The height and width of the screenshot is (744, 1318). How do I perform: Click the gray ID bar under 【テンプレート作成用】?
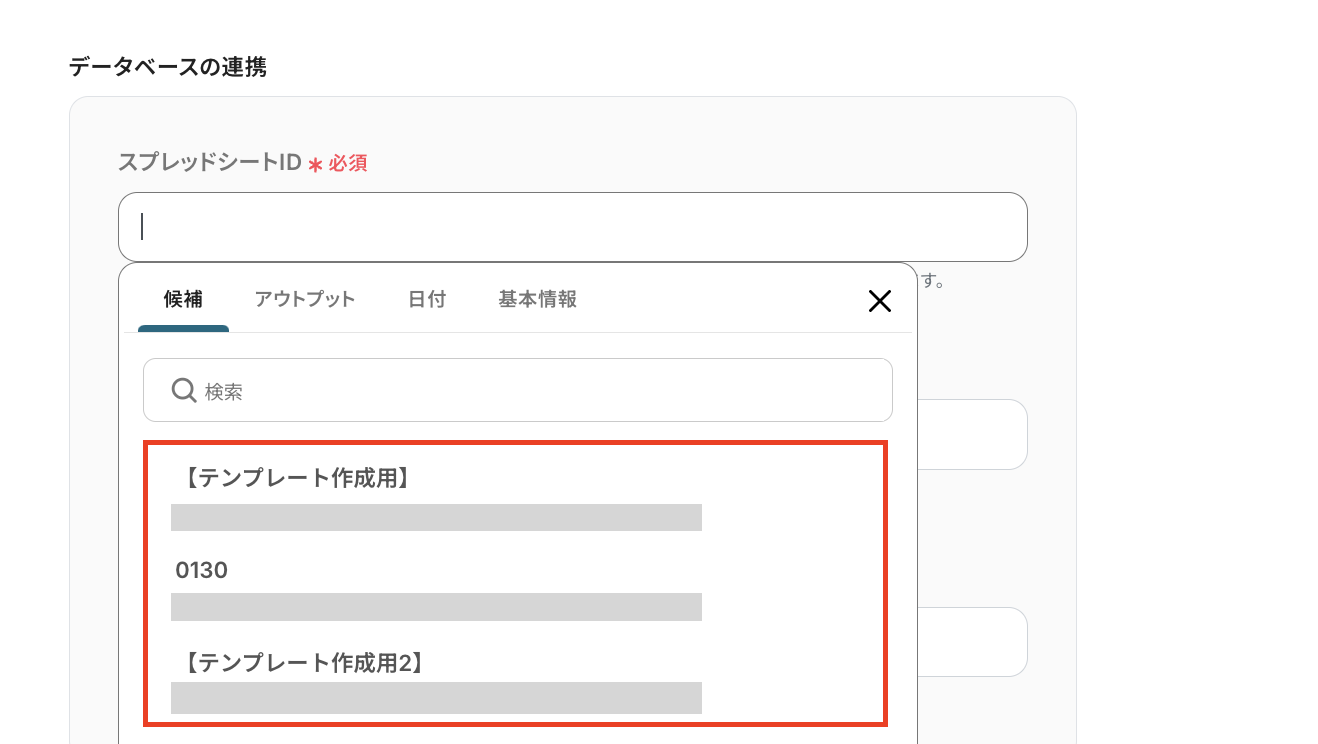pyautogui.click(x=436, y=517)
